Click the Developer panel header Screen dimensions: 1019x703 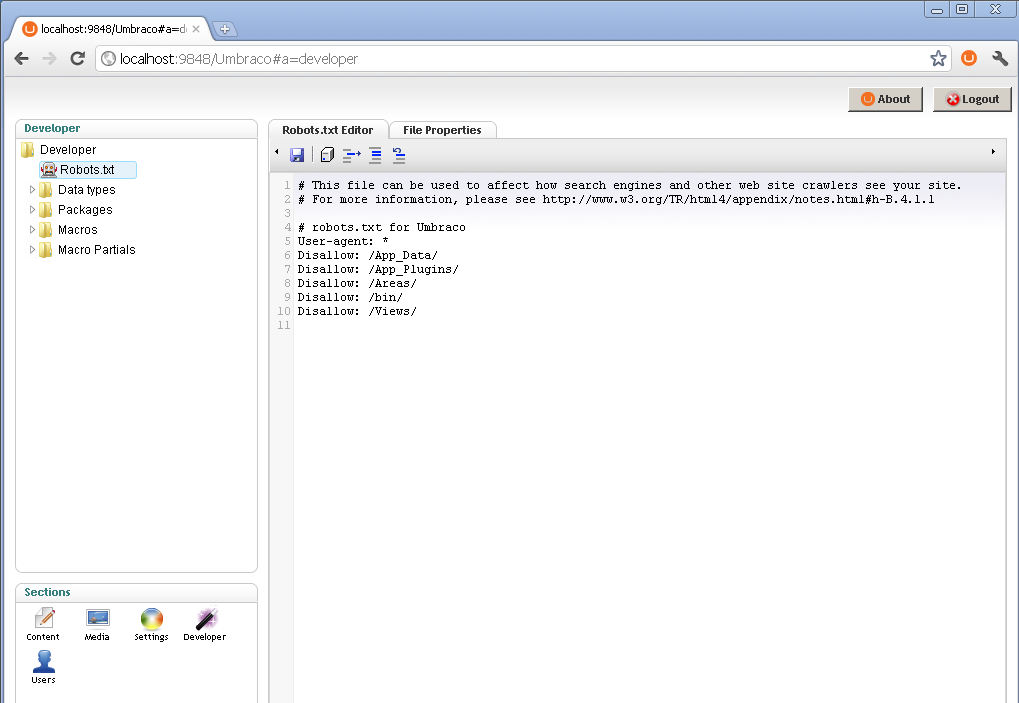tap(136, 129)
